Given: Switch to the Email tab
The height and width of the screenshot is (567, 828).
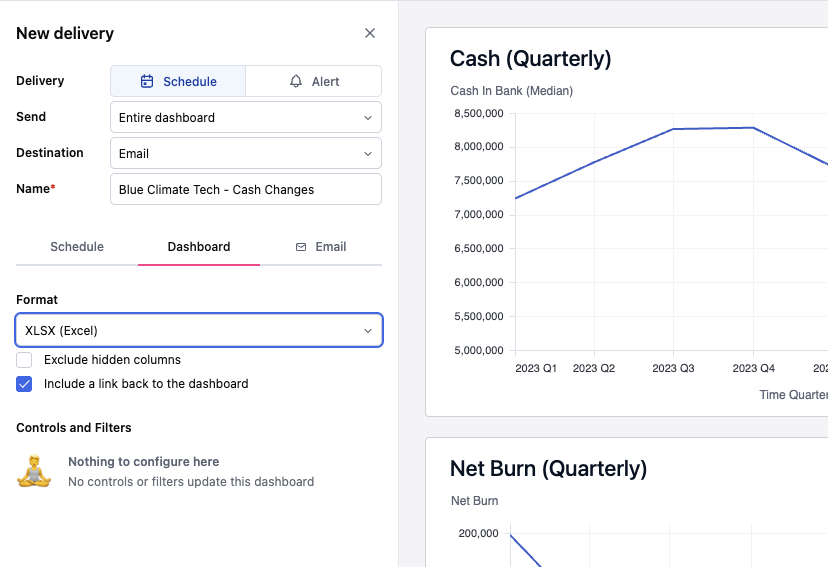Looking at the screenshot, I should 321,247.
